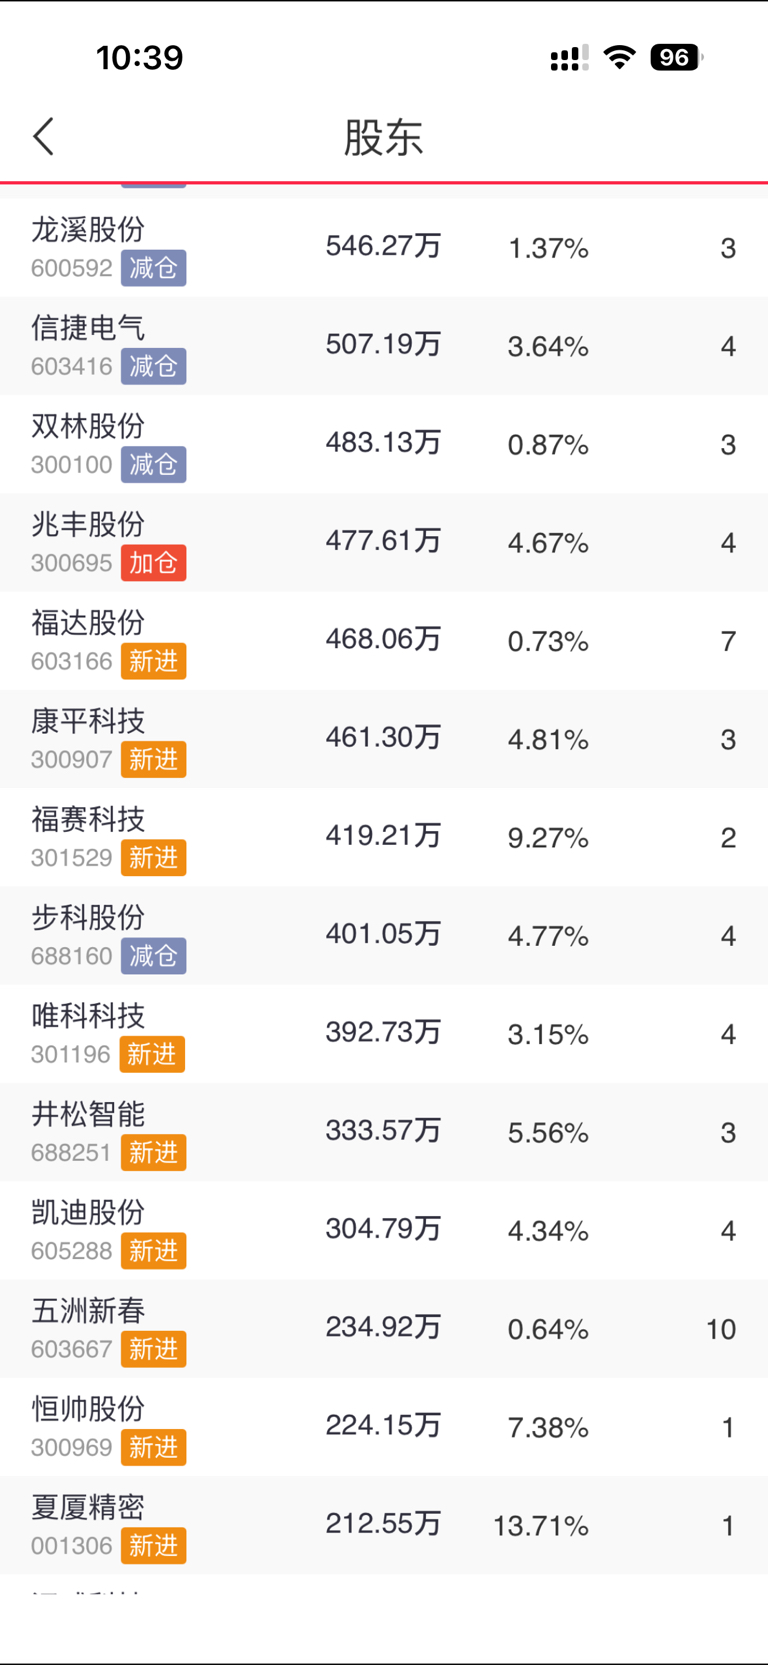Tap 五洲新春 holder count 10
Image resolution: width=769 pixels, height=1665 pixels.
click(720, 1329)
